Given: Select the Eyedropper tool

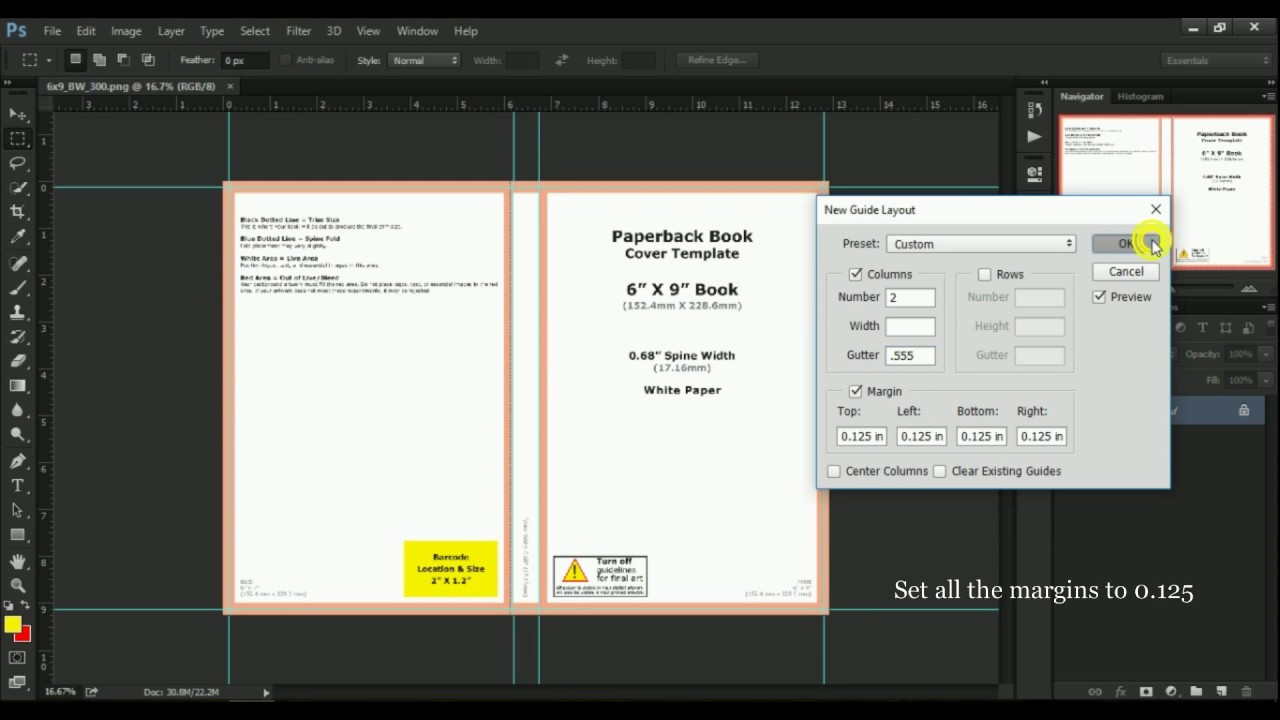Looking at the screenshot, I should pyautogui.click(x=18, y=237).
